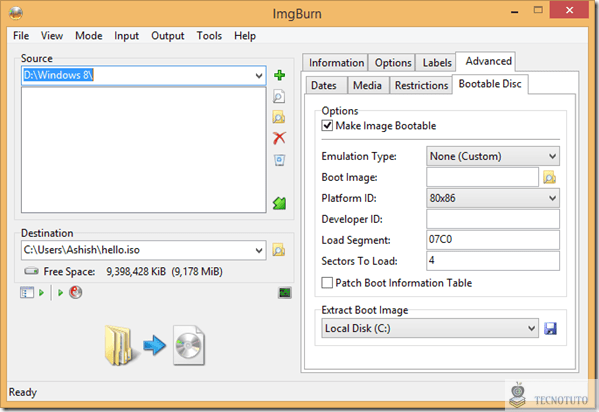
Task: Open the Mode menu
Action: 89,36
